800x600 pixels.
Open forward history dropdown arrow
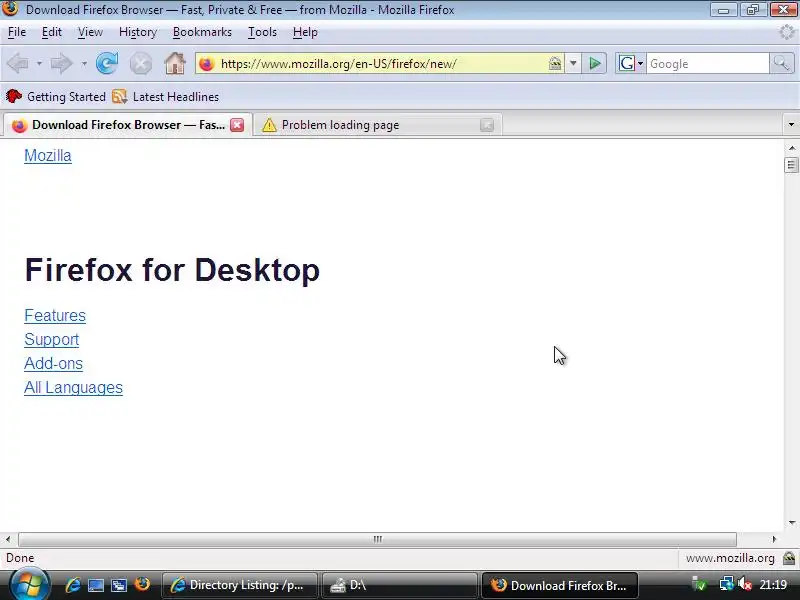84,64
